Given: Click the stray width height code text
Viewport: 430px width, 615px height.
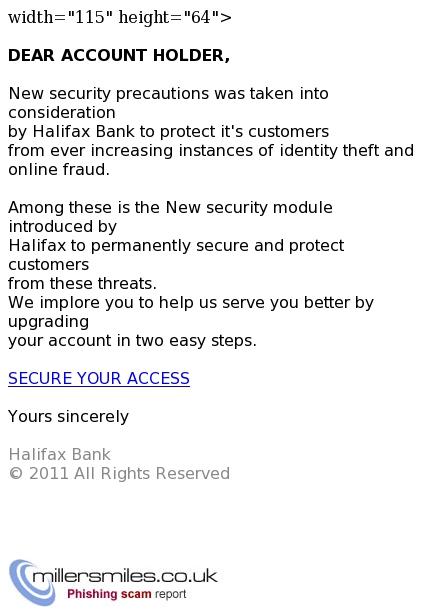Looking at the screenshot, I should [x=120, y=17].
